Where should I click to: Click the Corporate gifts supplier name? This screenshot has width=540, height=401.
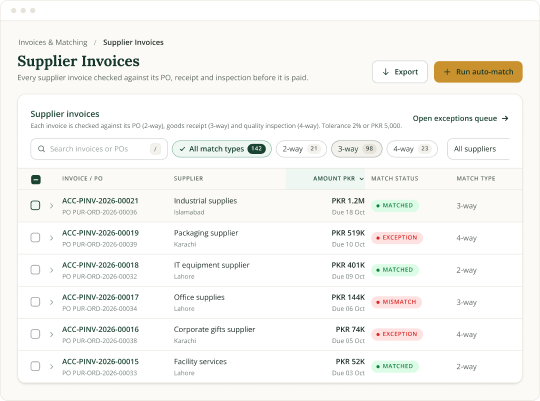214,329
